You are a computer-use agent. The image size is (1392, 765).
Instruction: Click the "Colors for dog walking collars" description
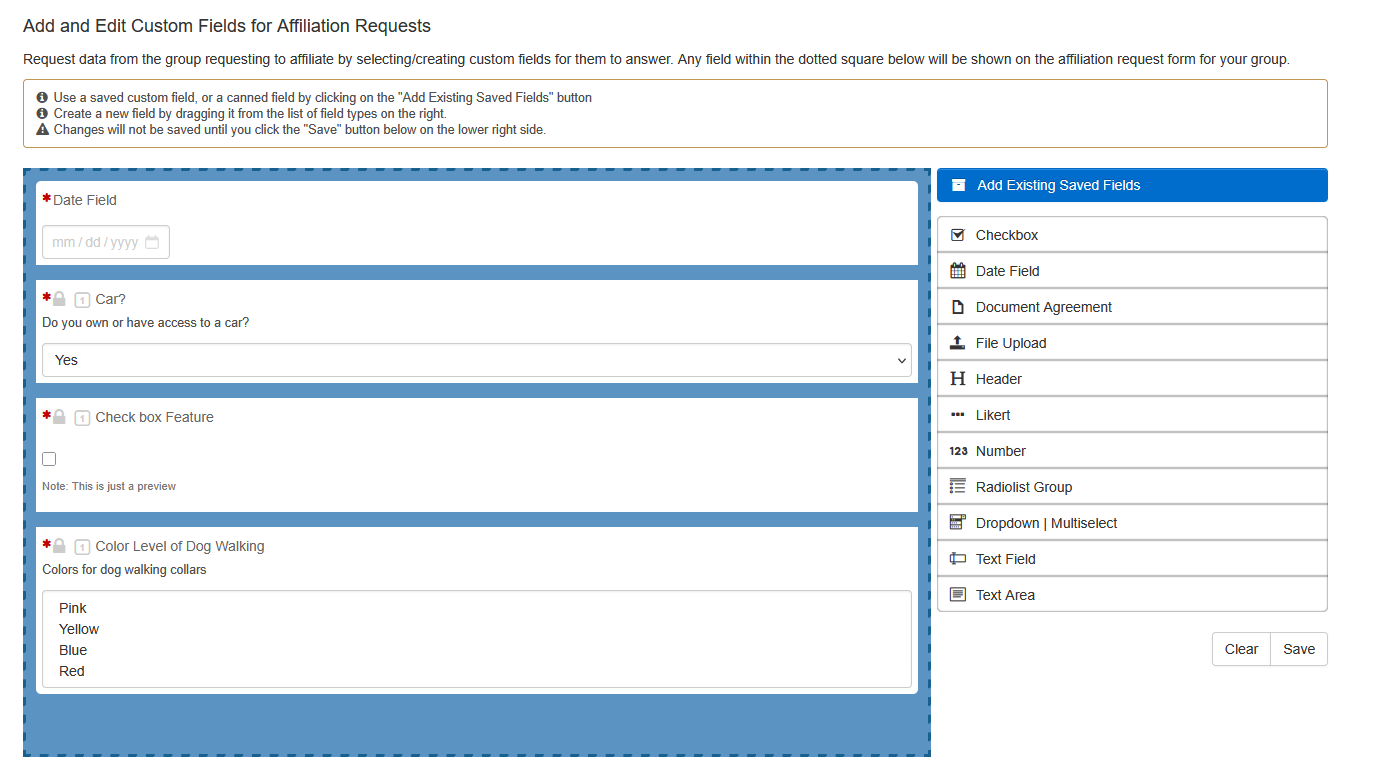click(125, 570)
